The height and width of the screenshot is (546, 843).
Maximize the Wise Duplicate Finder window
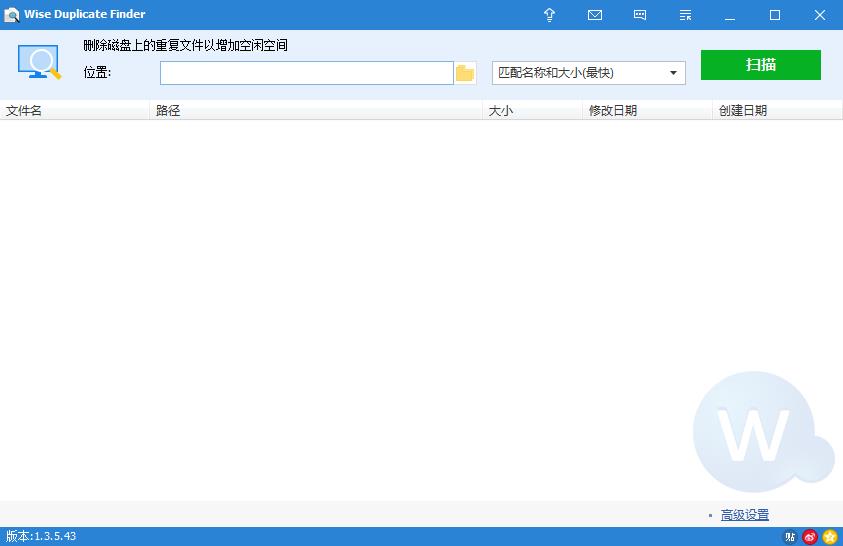pos(775,15)
